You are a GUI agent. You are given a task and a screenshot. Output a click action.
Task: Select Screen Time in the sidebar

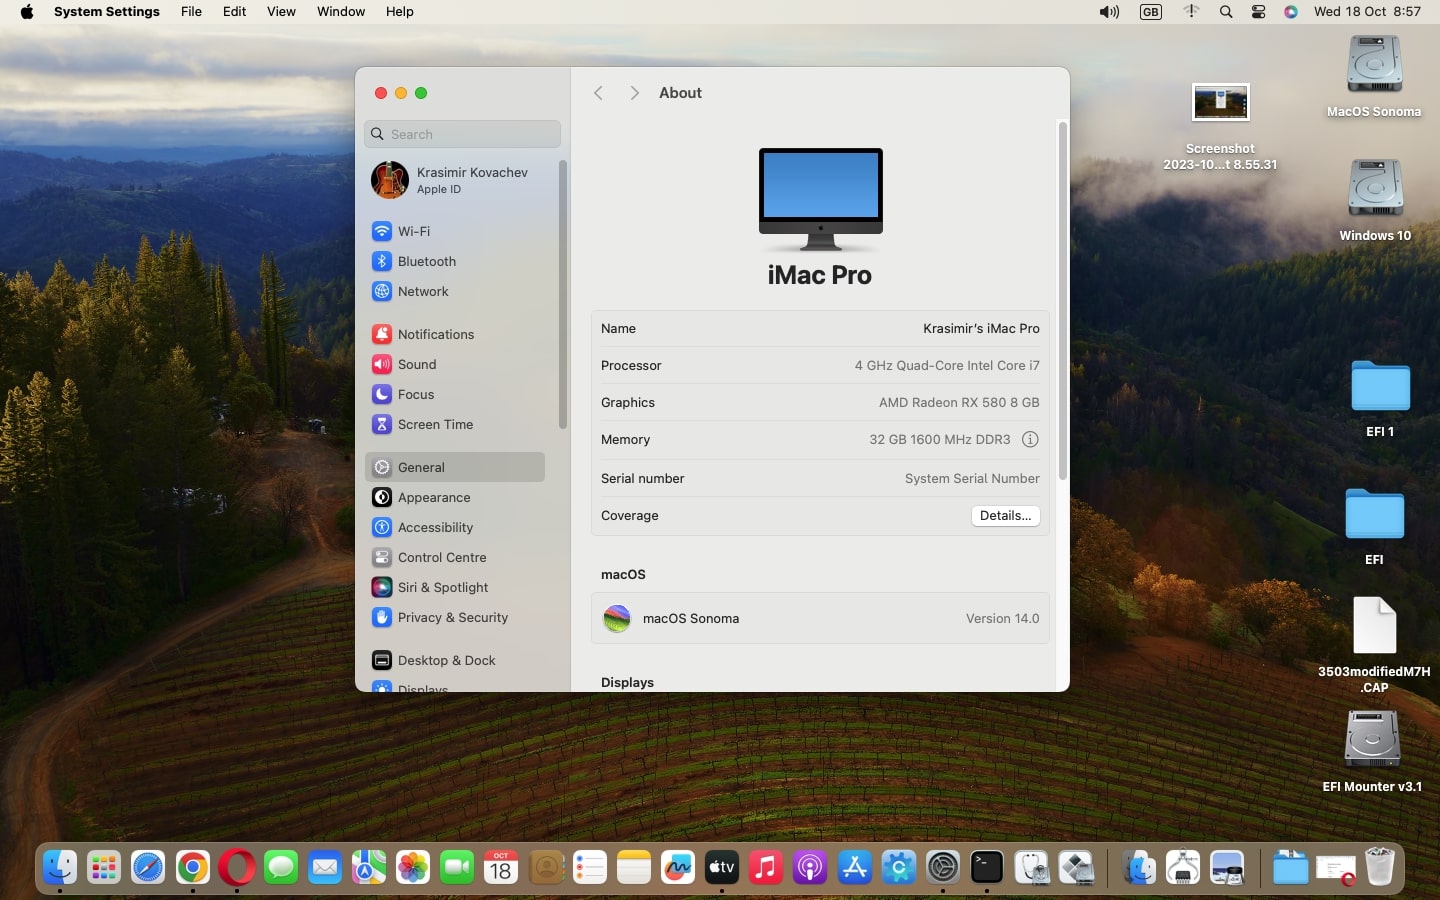tap(455, 424)
